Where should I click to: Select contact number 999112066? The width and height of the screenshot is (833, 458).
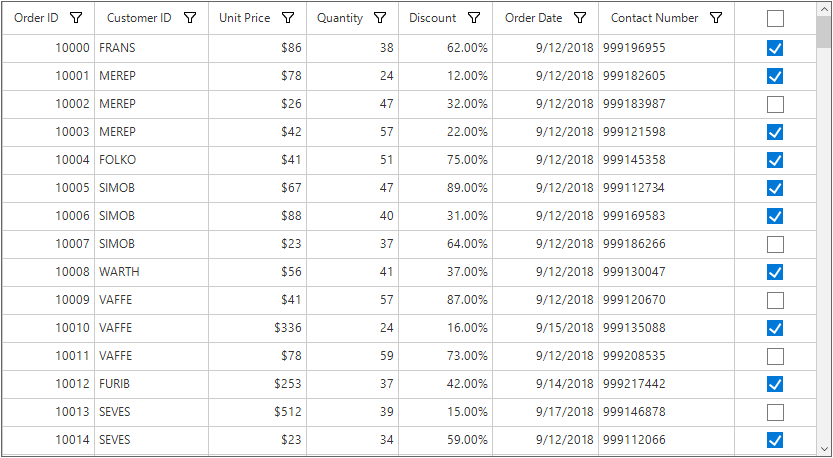pos(667,440)
